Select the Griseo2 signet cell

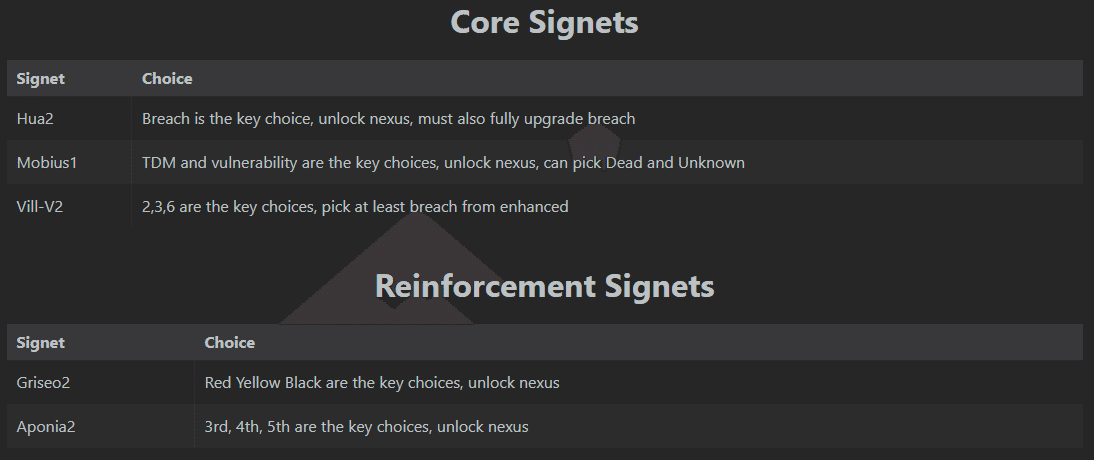tap(43, 383)
